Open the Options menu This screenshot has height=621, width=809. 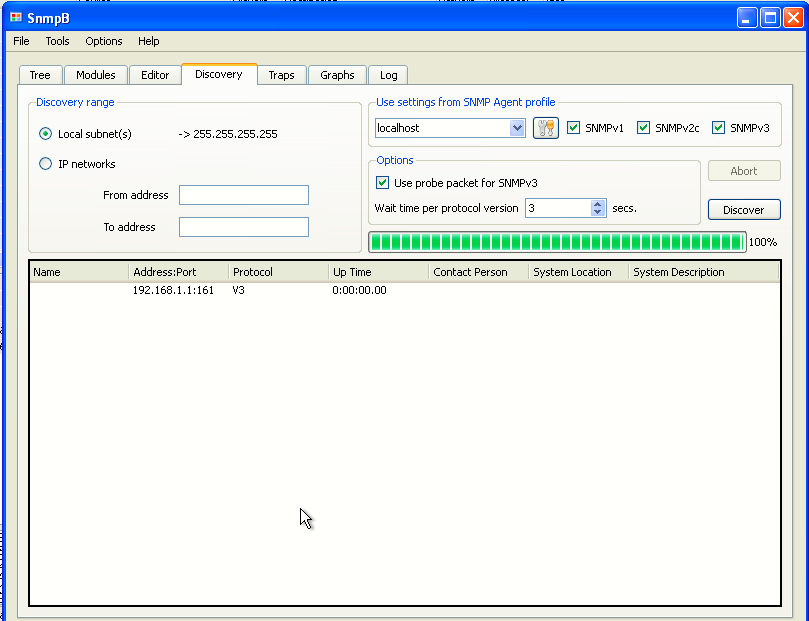[x=104, y=41]
